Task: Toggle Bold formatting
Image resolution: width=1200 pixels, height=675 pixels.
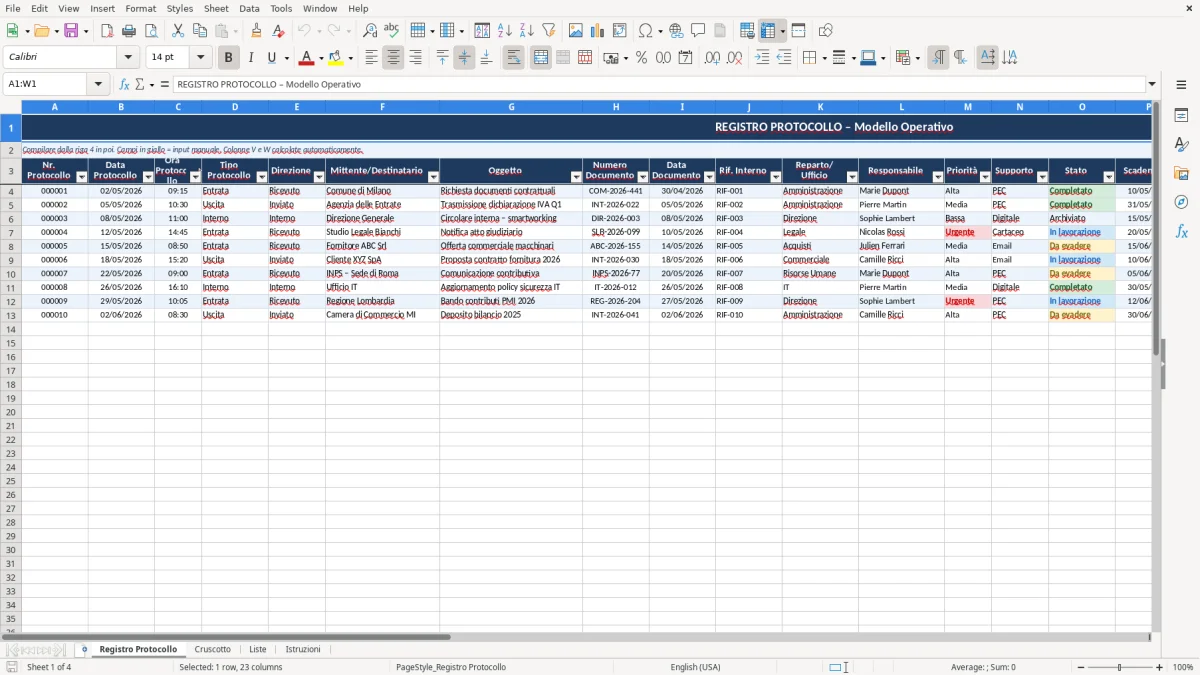Action: pyautogui.click(x=228, y=58)
